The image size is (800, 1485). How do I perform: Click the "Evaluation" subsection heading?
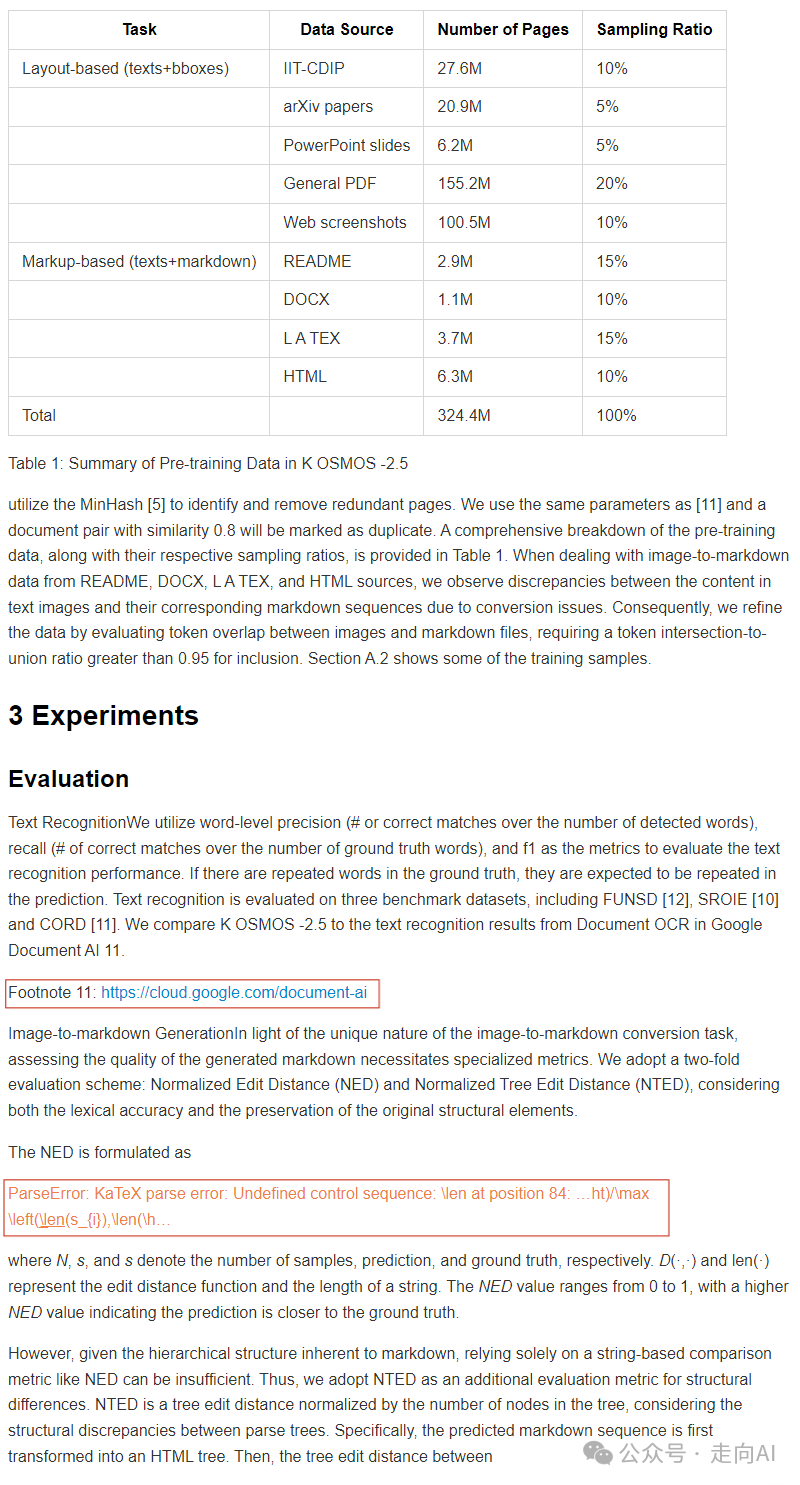[68, 779]
